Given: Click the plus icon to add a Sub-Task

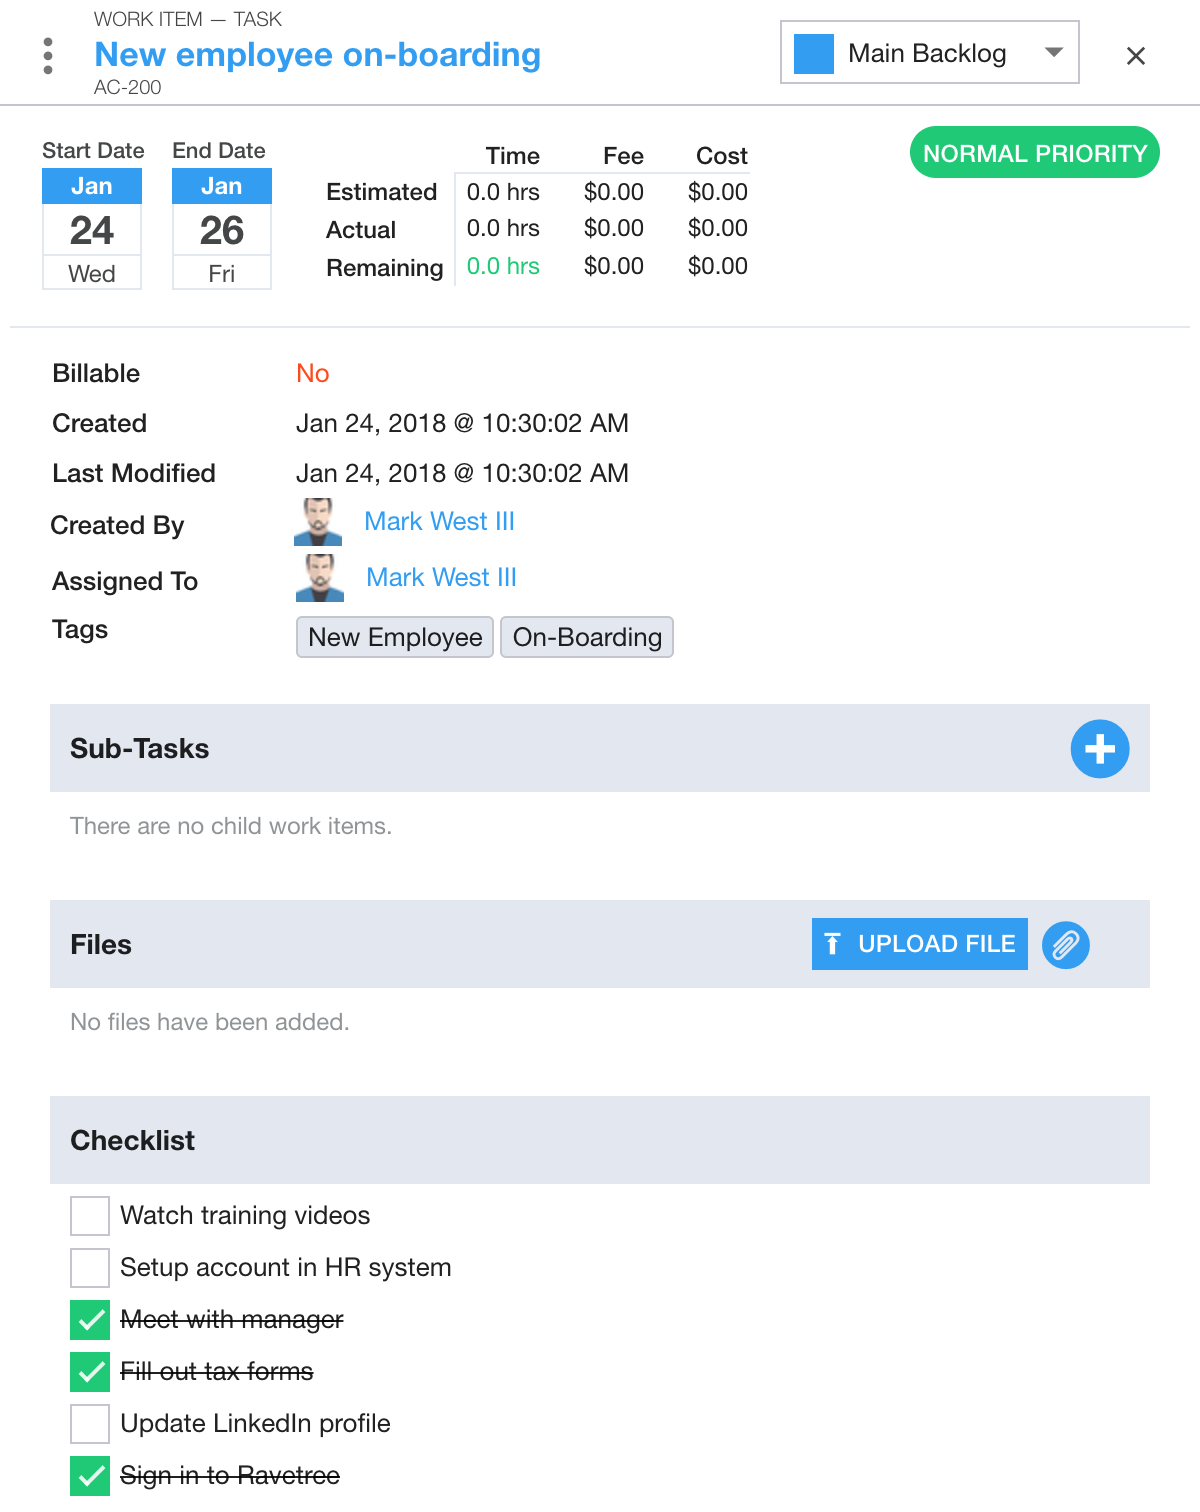Looking at the screenshot, I should click(1100, 748).
